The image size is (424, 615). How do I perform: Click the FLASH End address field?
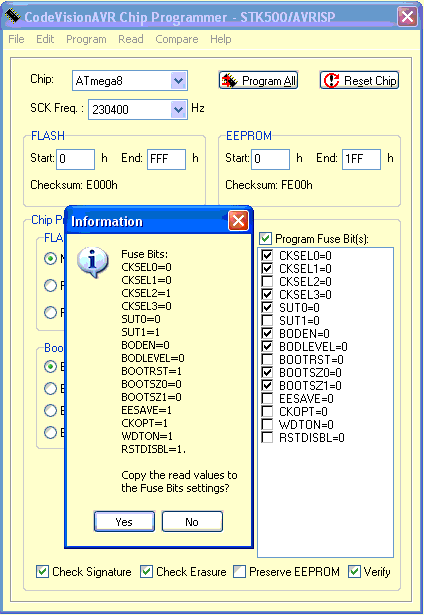(x=166, y=159)
